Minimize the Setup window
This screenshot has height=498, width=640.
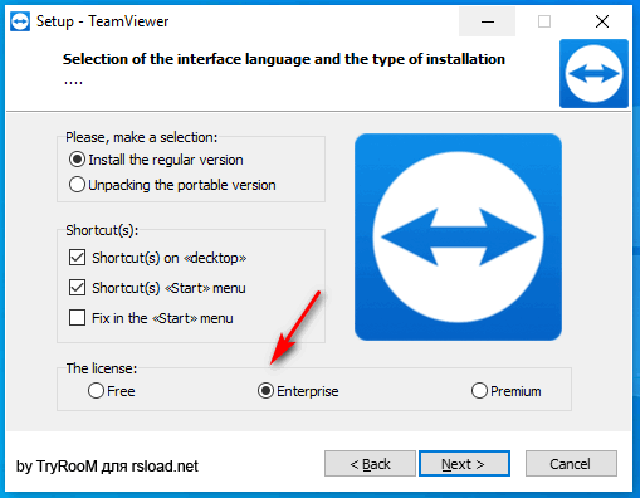coord(487,22)
